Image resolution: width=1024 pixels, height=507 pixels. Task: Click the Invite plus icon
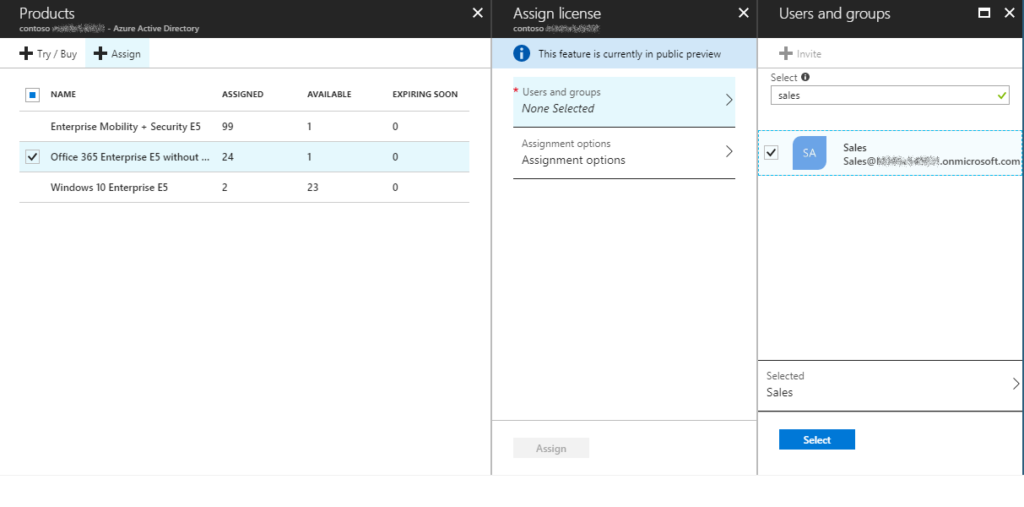tap(786, 54)
